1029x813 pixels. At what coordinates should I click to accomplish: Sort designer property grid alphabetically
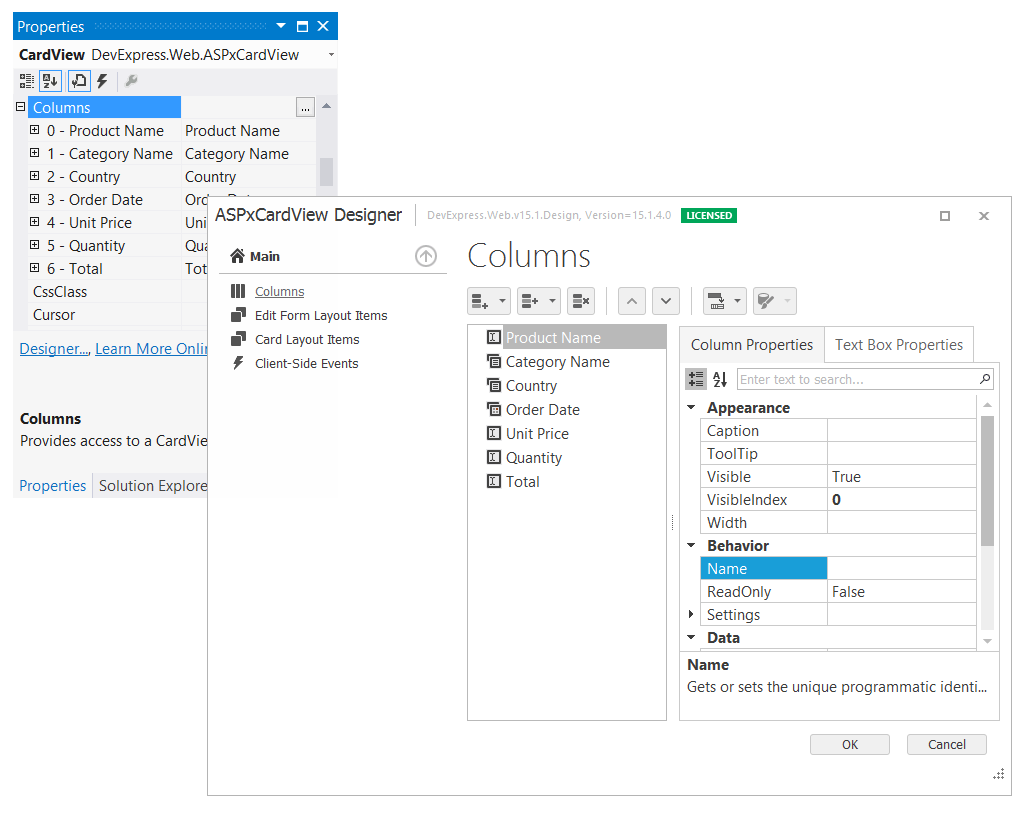pyautogui.click(x=720, y=379)
